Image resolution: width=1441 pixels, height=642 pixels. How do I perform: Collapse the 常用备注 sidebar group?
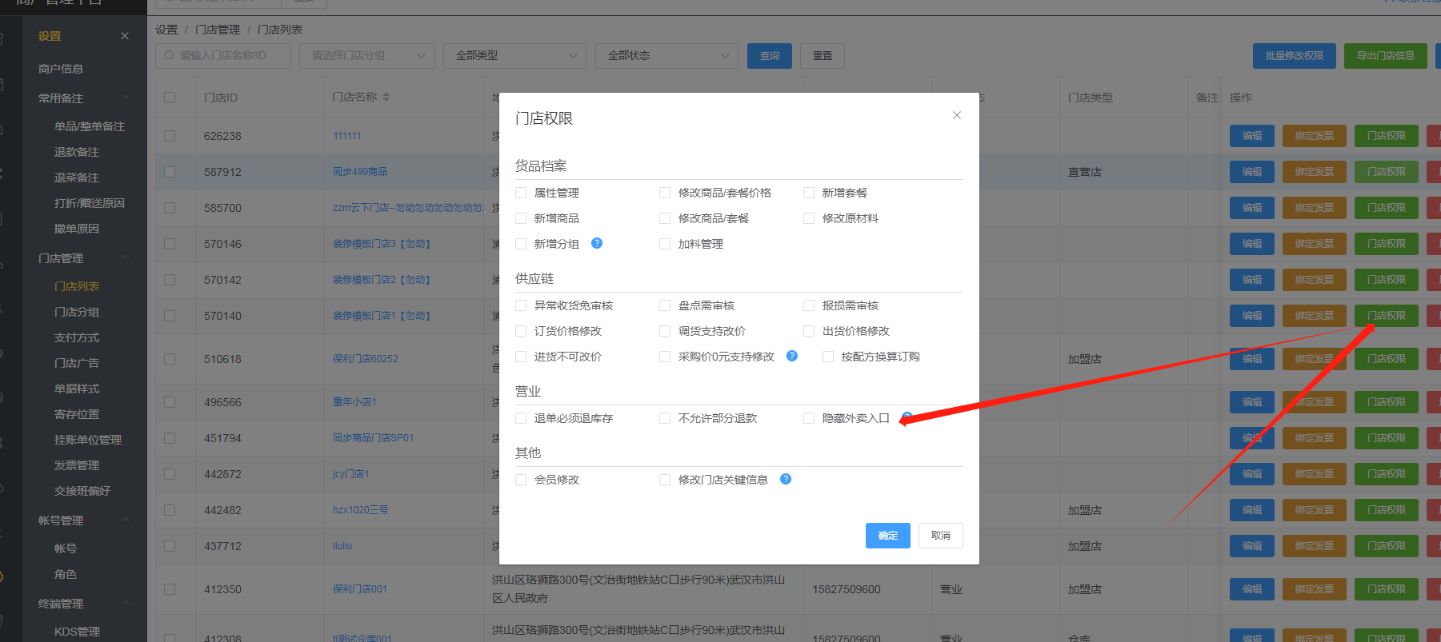tap(126, 98)
